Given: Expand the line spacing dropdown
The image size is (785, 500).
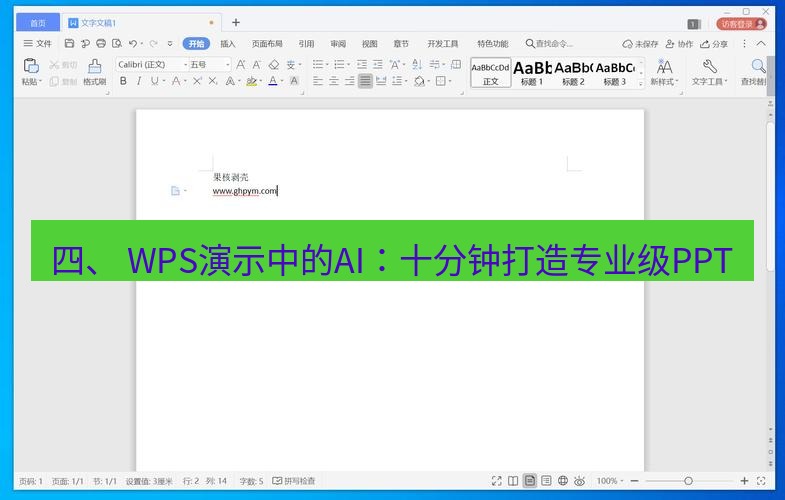Looking at the screenshot, I should (405, 81).
